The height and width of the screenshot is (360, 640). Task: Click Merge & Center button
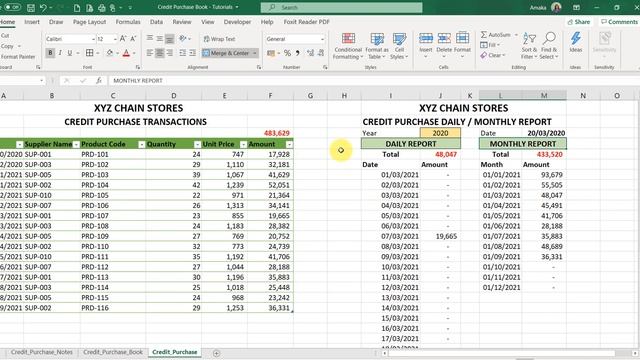(226, 53)
